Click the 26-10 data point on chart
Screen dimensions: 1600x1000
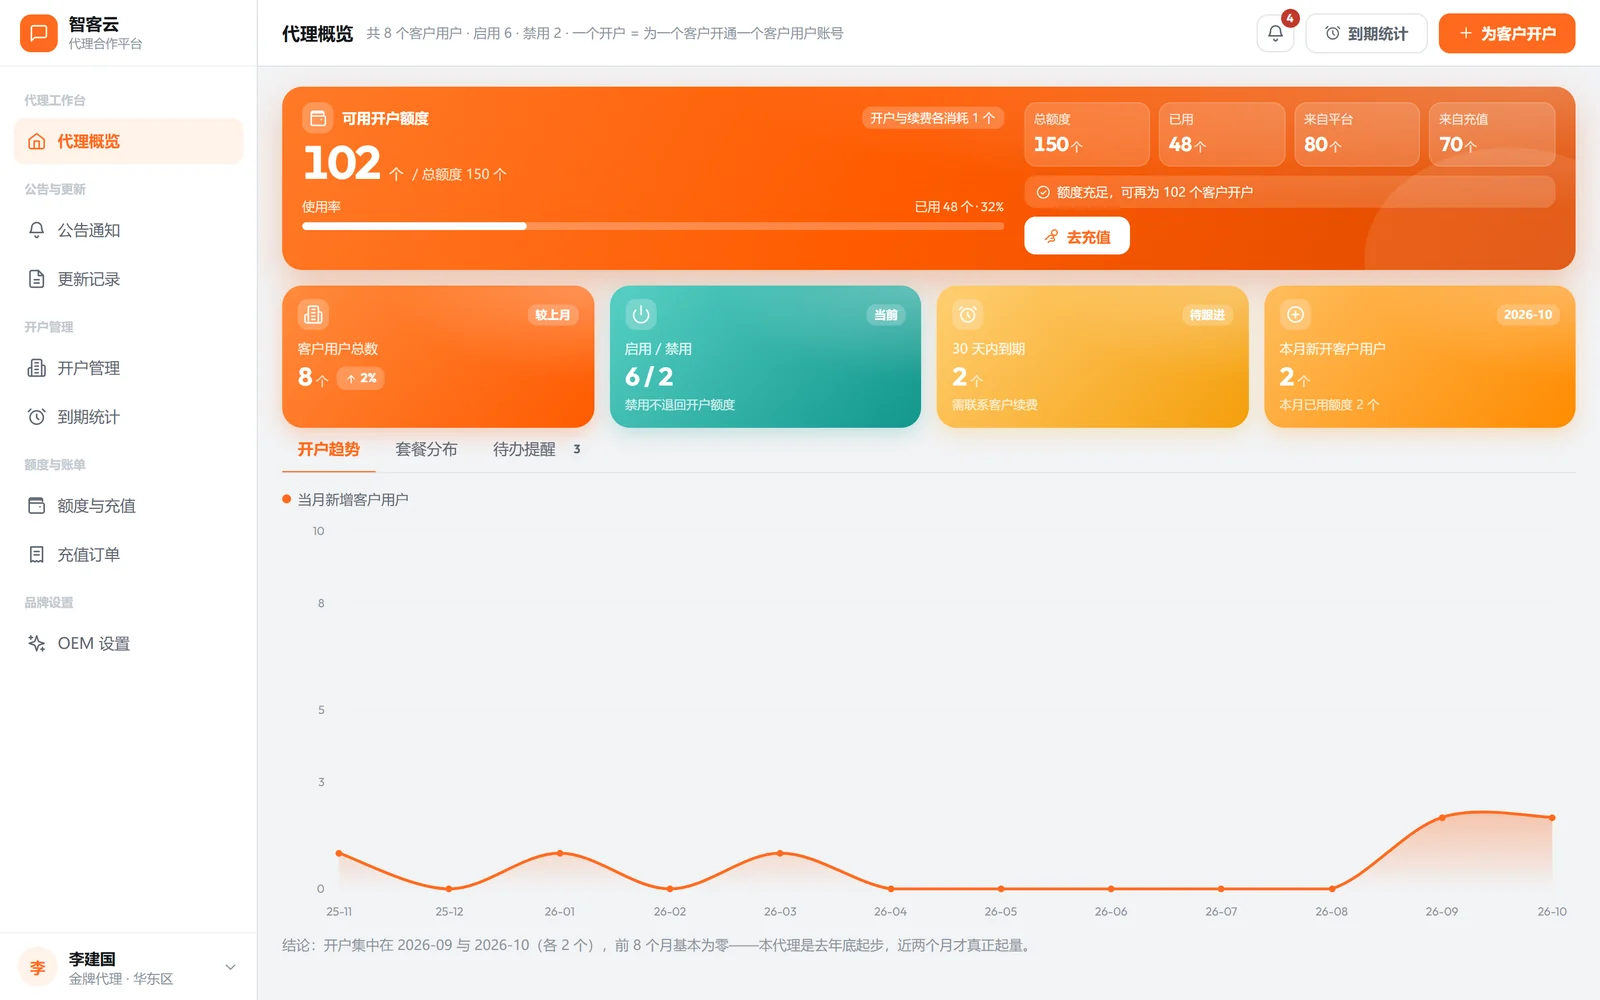click(x=1552, y=818)
